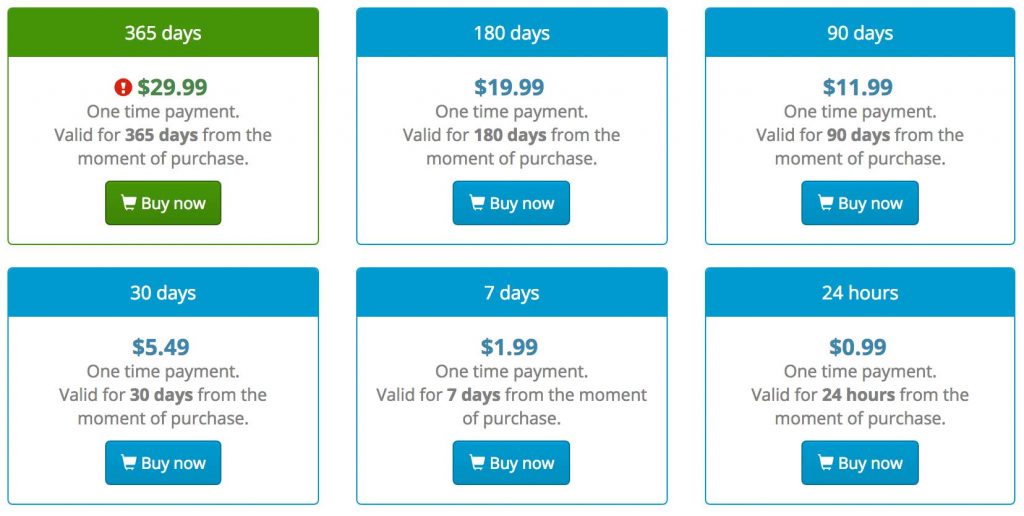Click the bold '24 hours' validity text
The height and width of the screenshot is (516, 1024).
858,395
